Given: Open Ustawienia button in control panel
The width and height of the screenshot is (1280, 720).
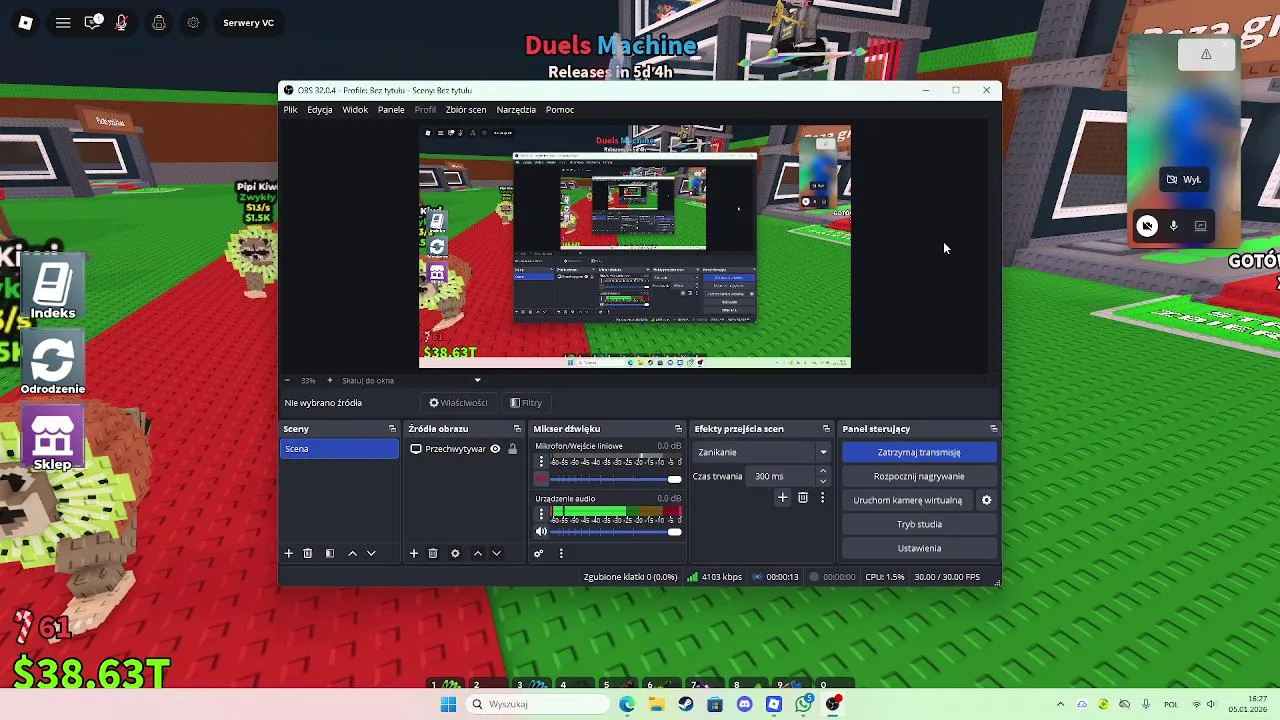Looking at the screenshot, I should click(x=919, y=548).
